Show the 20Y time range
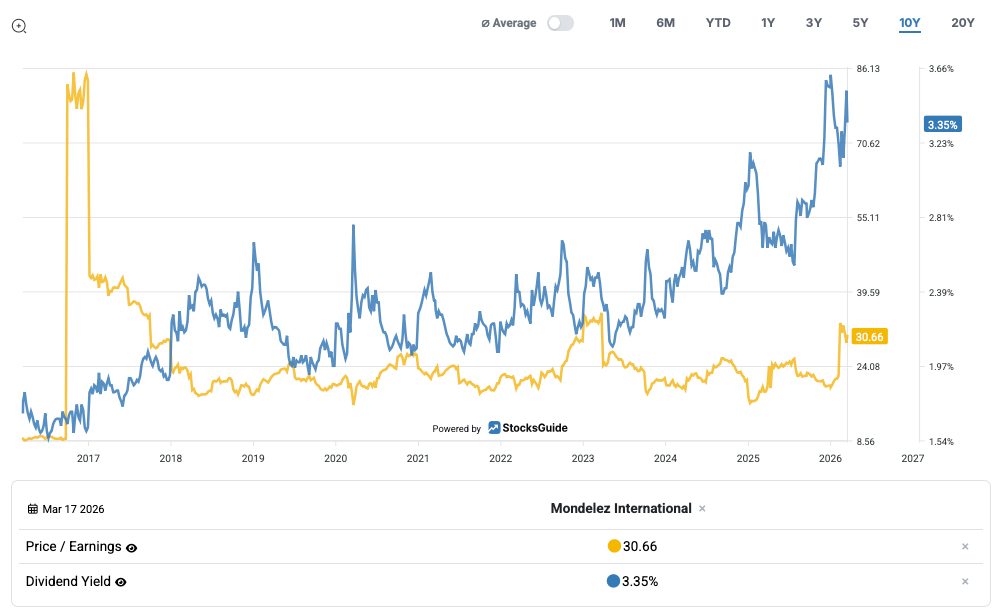Image resolution: width=996 pixels, height=613 pixels. [x=962, y=23]
